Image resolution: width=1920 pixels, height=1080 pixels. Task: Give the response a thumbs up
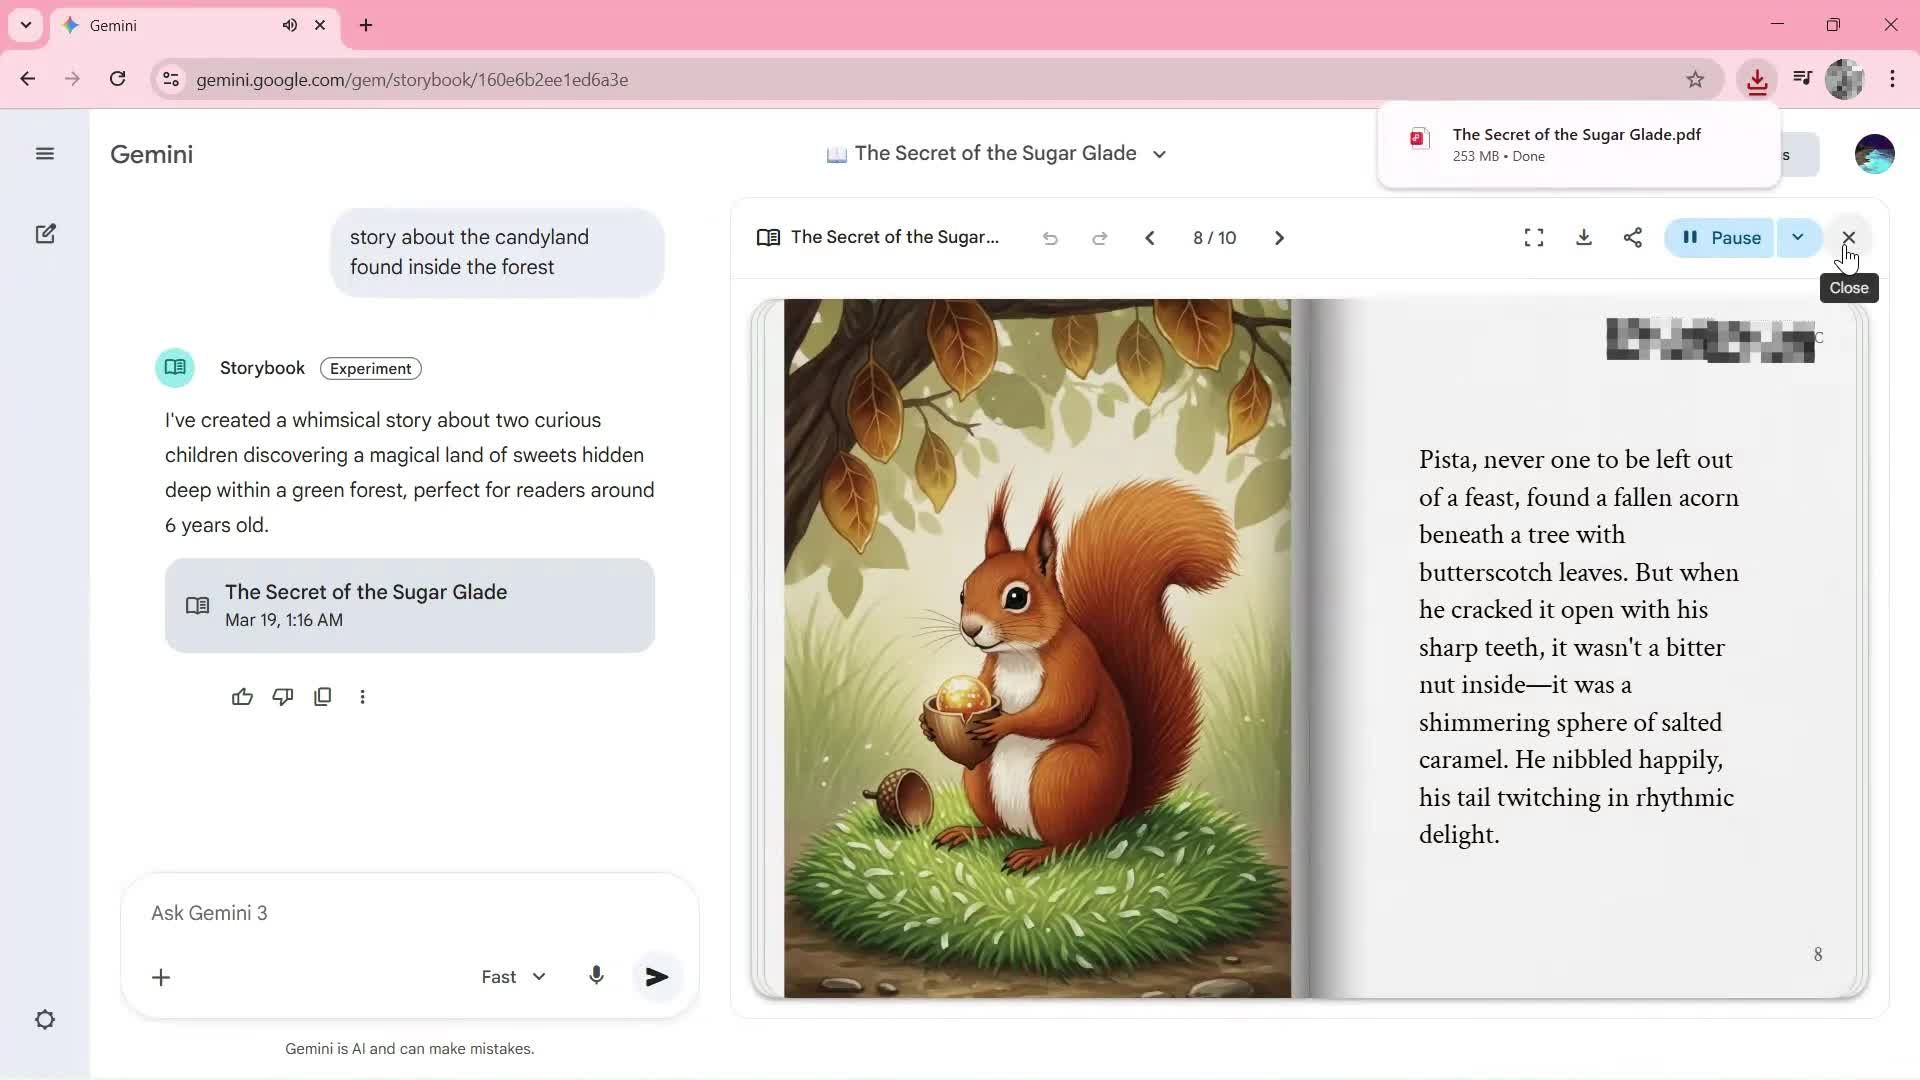click(x=242, y=697)
